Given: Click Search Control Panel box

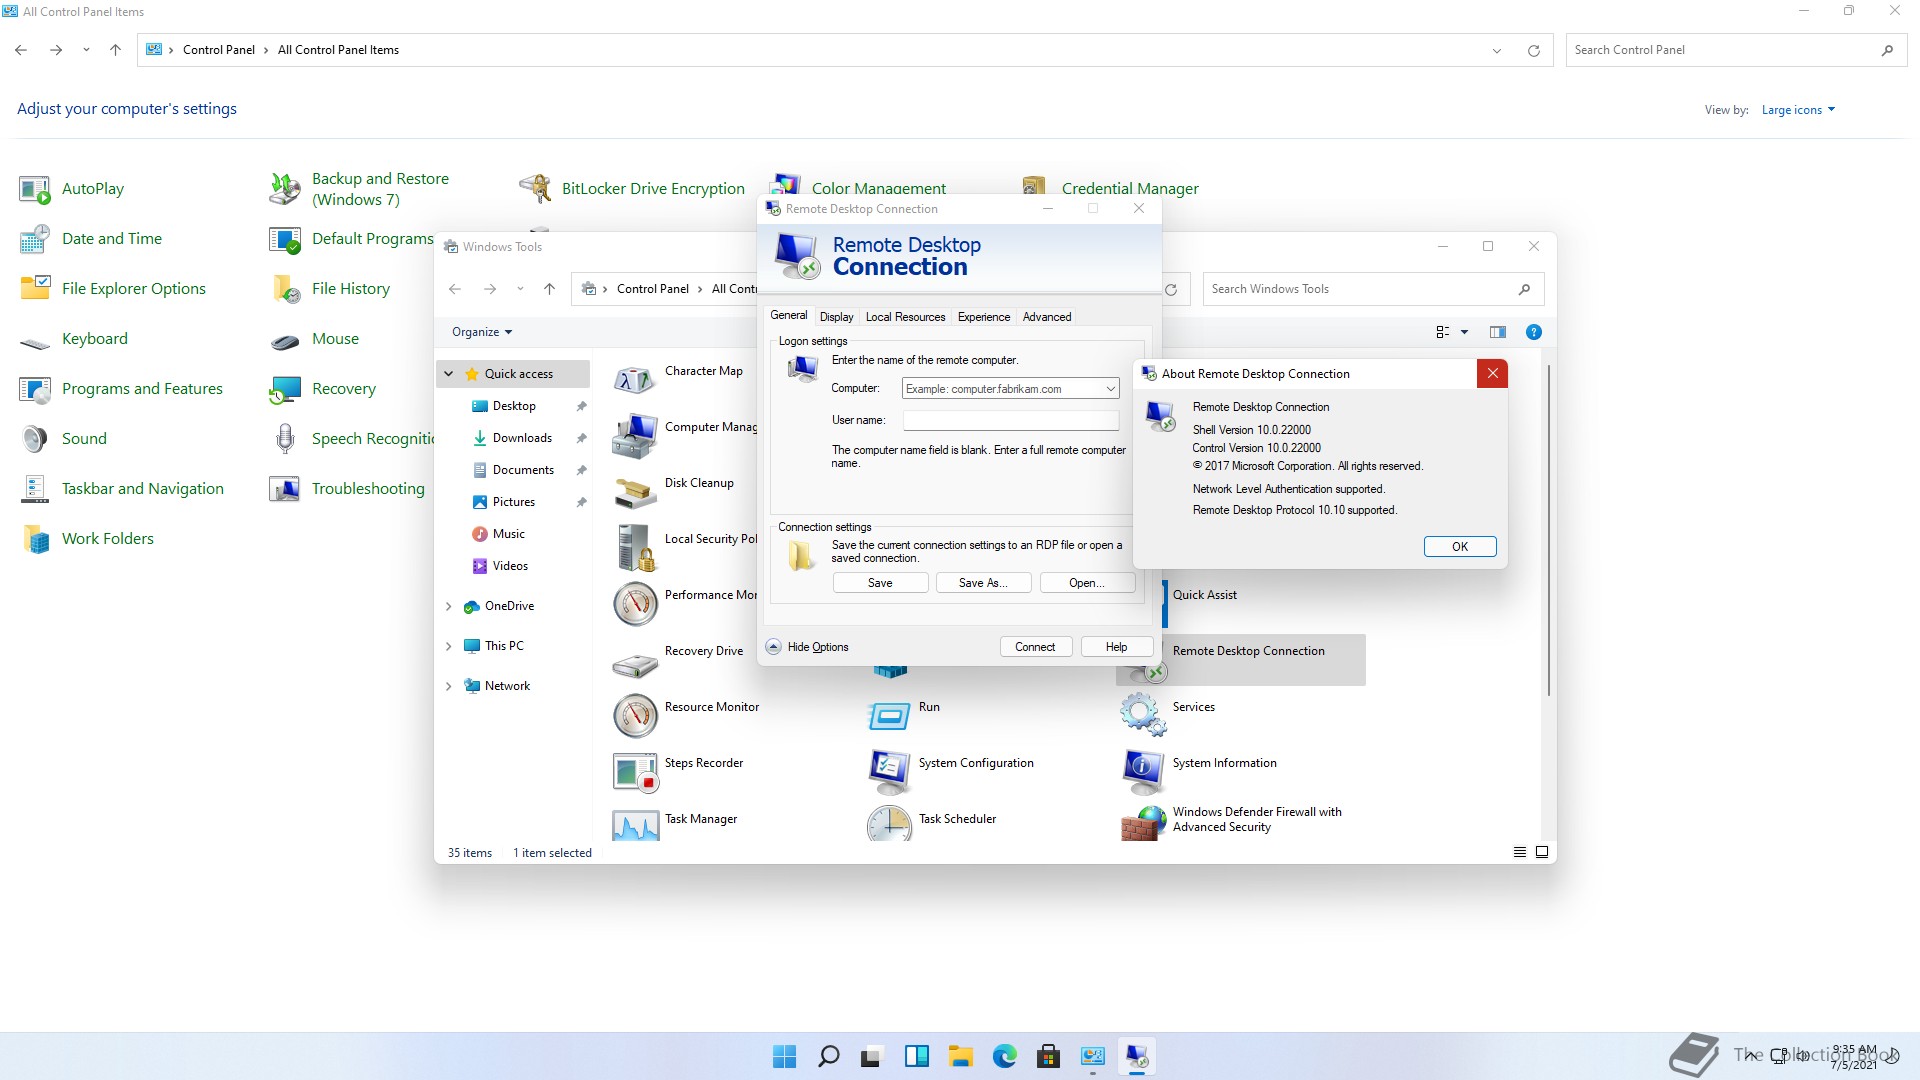Looking at the screenshot, I should point(1736,50).
